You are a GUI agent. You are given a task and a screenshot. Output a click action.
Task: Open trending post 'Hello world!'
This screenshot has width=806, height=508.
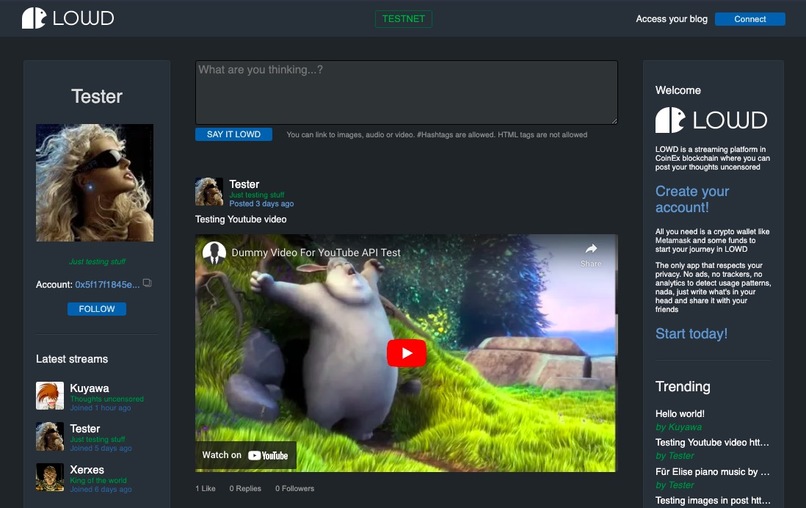point(680,413)
